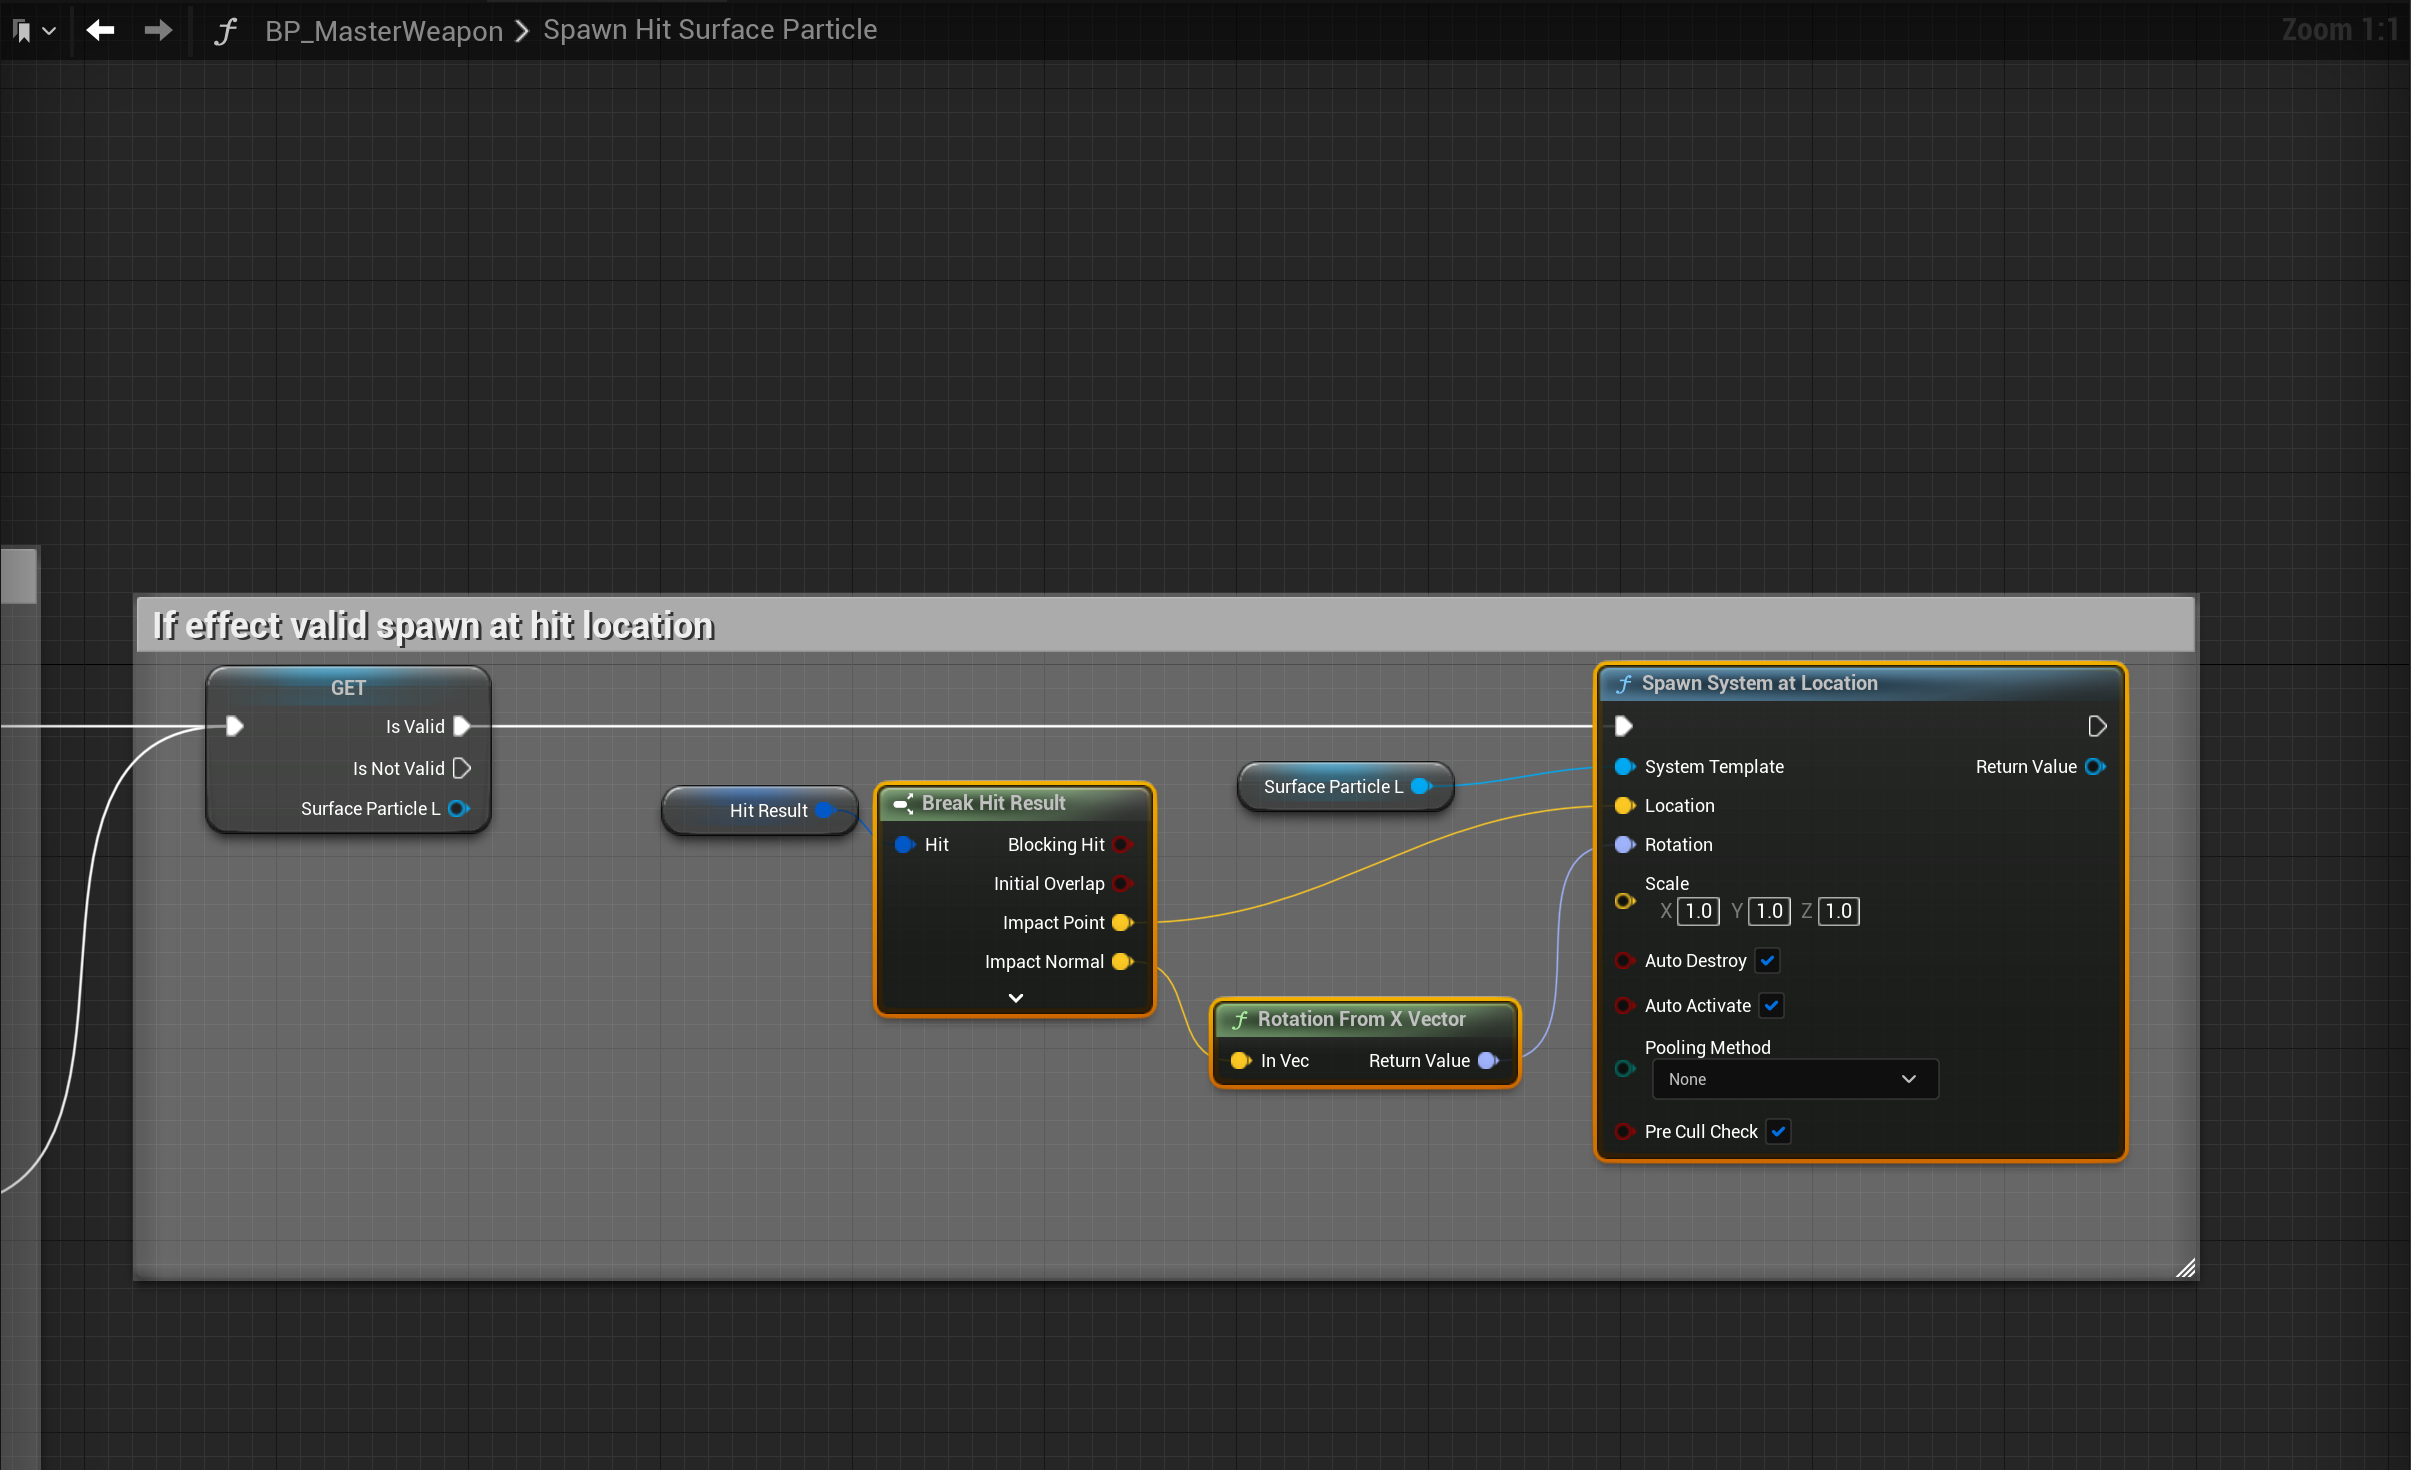Click the Scale Z value field

pos(1838,911)
